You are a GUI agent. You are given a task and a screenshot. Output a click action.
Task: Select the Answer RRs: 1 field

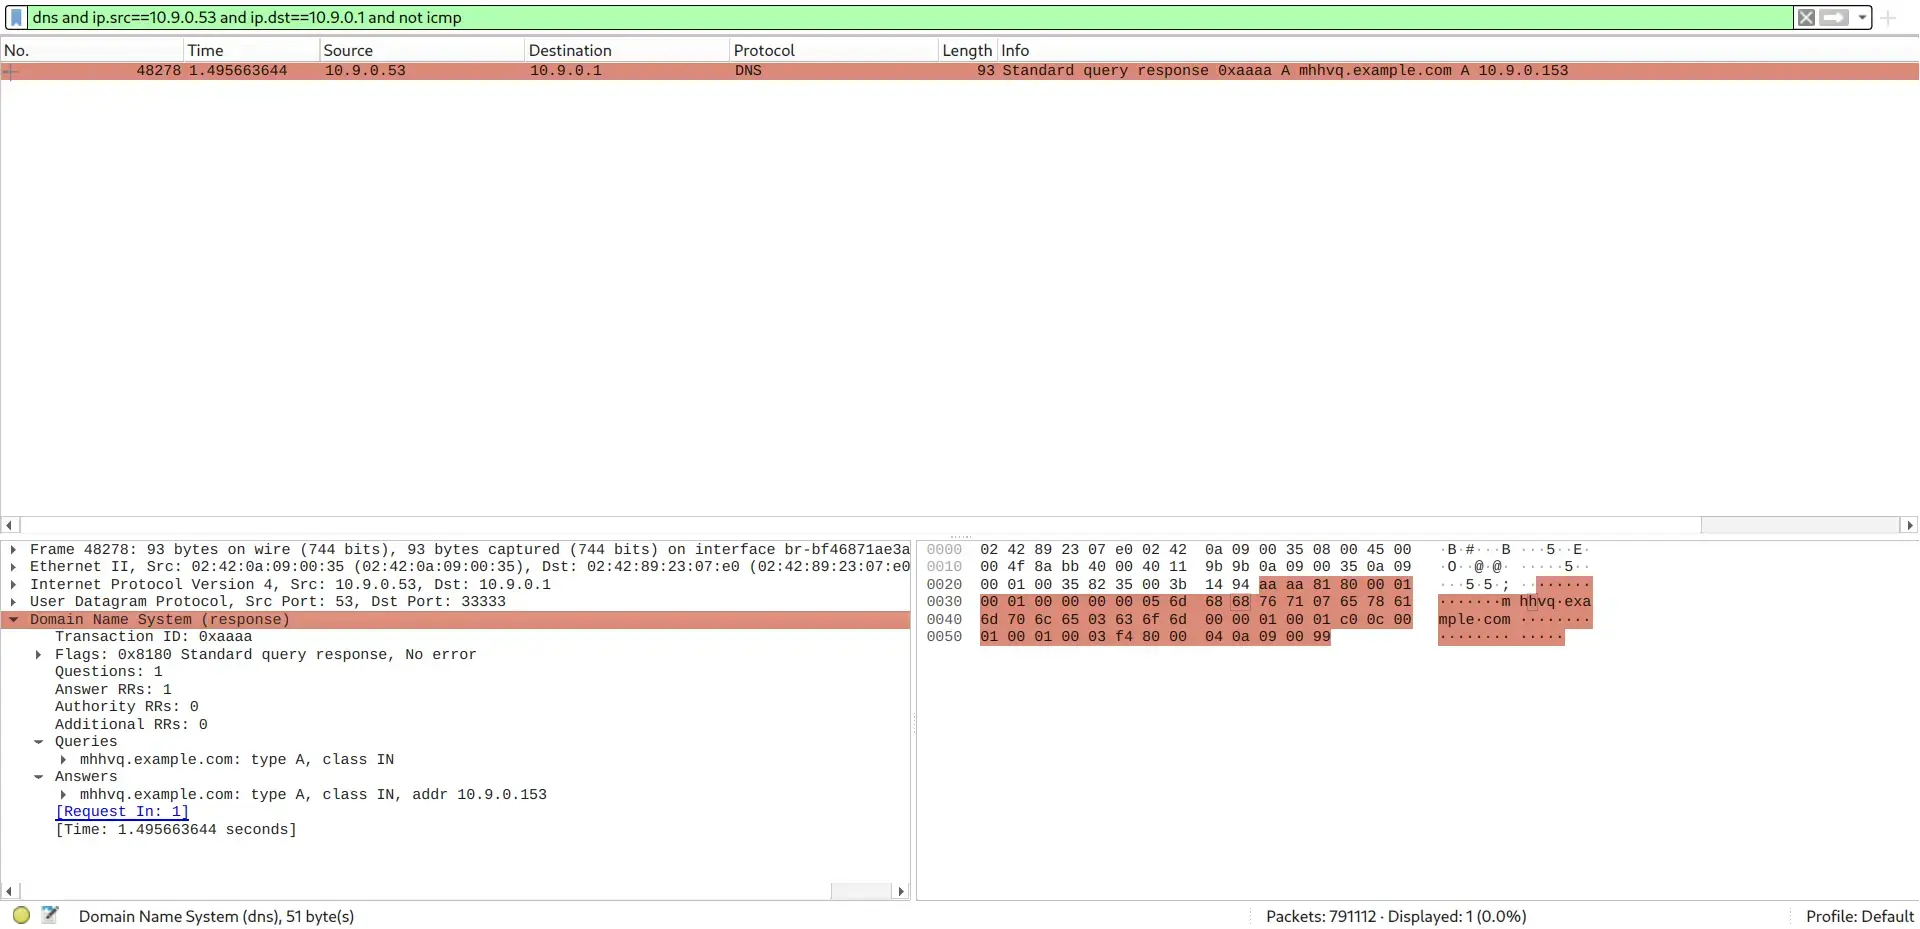[x=113, y=690]
